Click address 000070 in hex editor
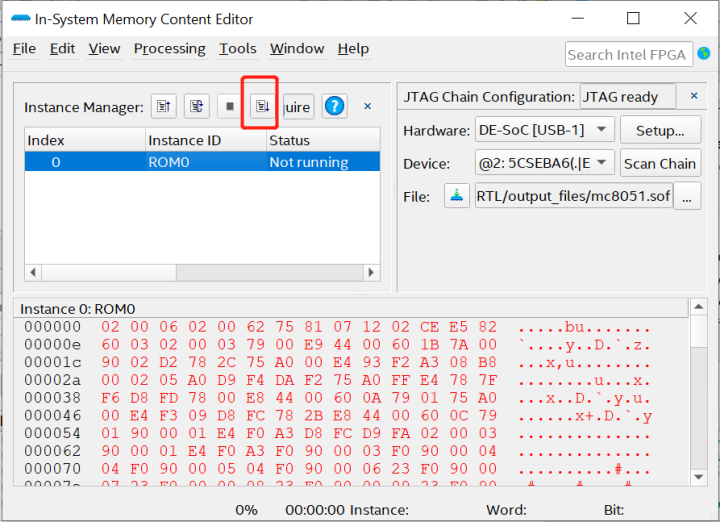 [52, 469]
